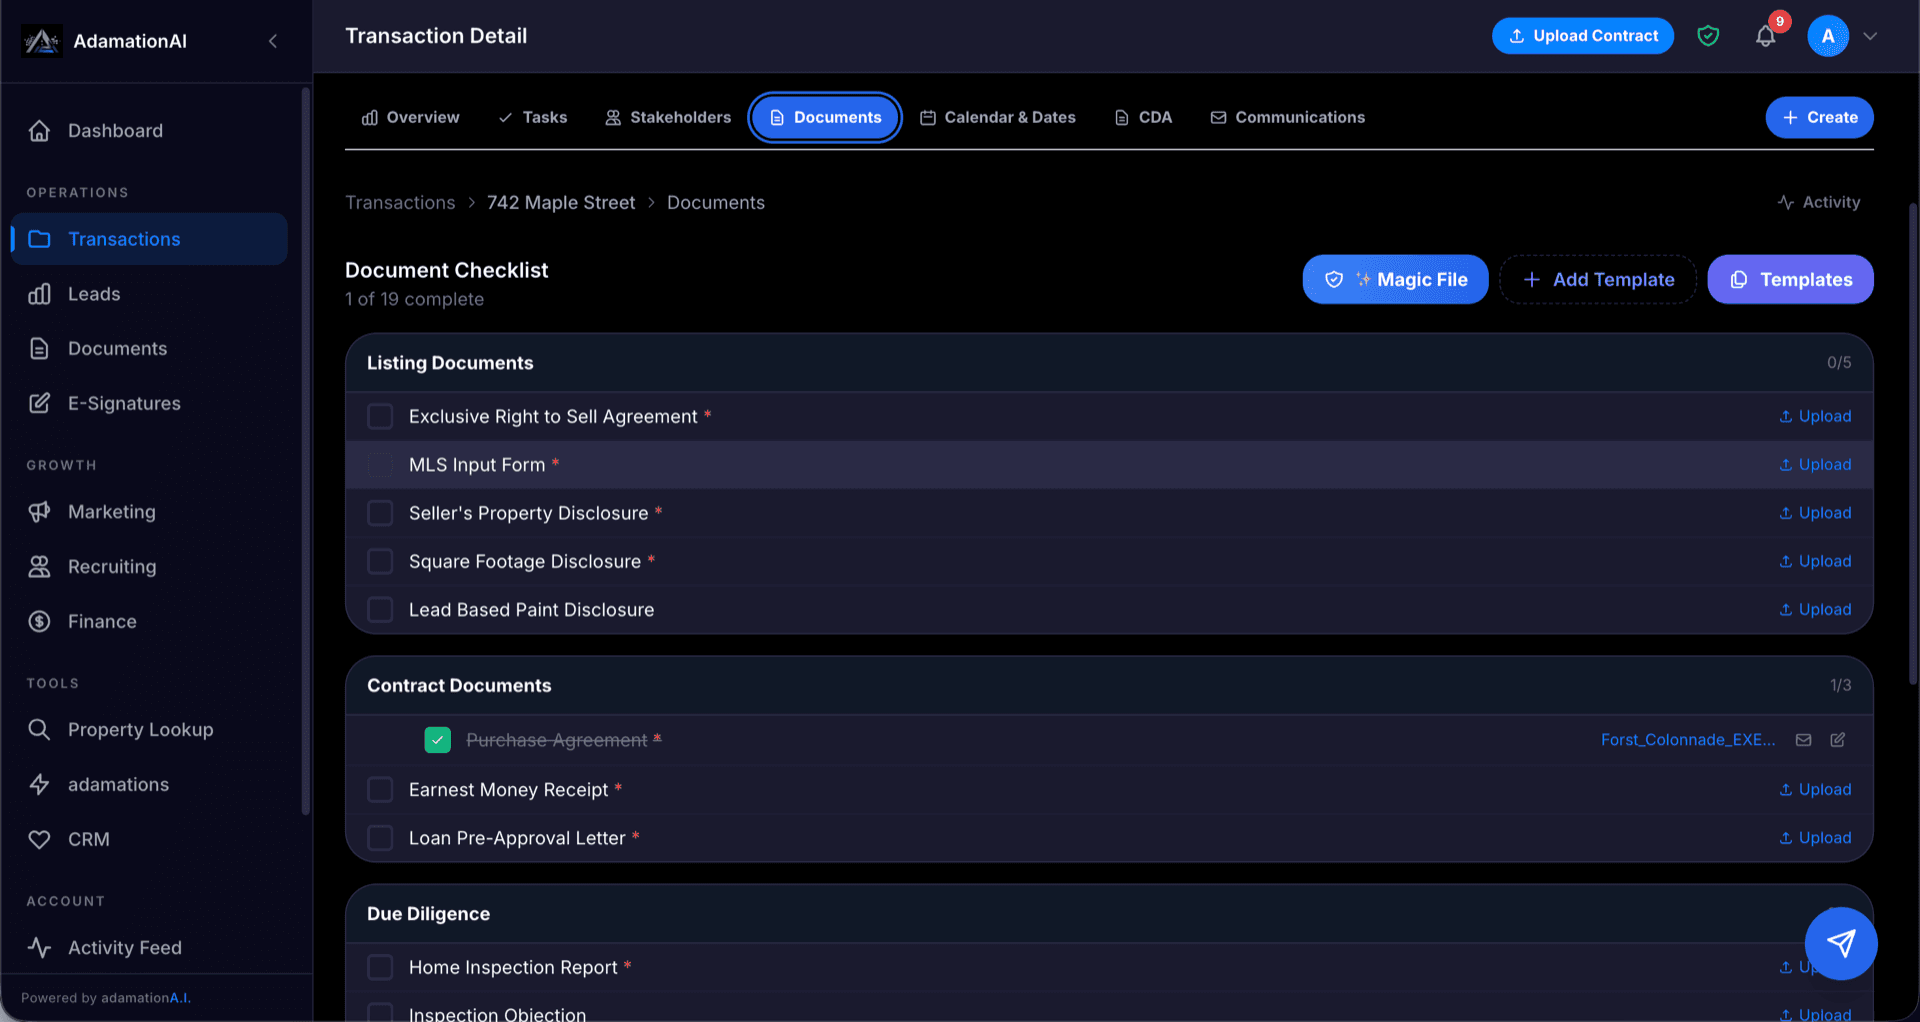The image size is (1920, 1022).
Task: Check Seller's Property Disclosure checkbox
Action: coord(380,513)
